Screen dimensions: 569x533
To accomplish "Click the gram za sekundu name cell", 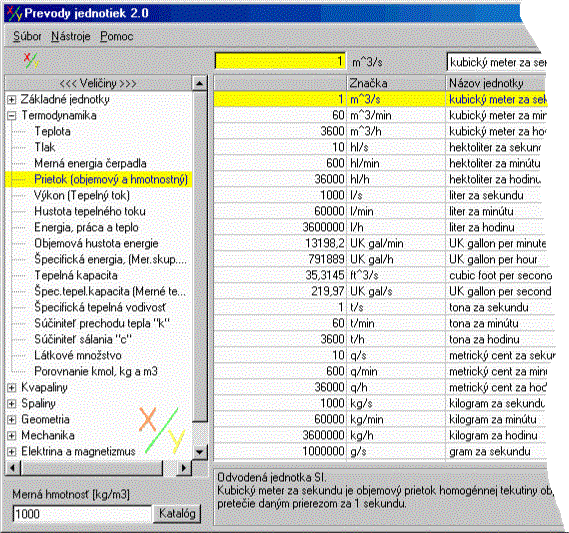I will (496, 451).
